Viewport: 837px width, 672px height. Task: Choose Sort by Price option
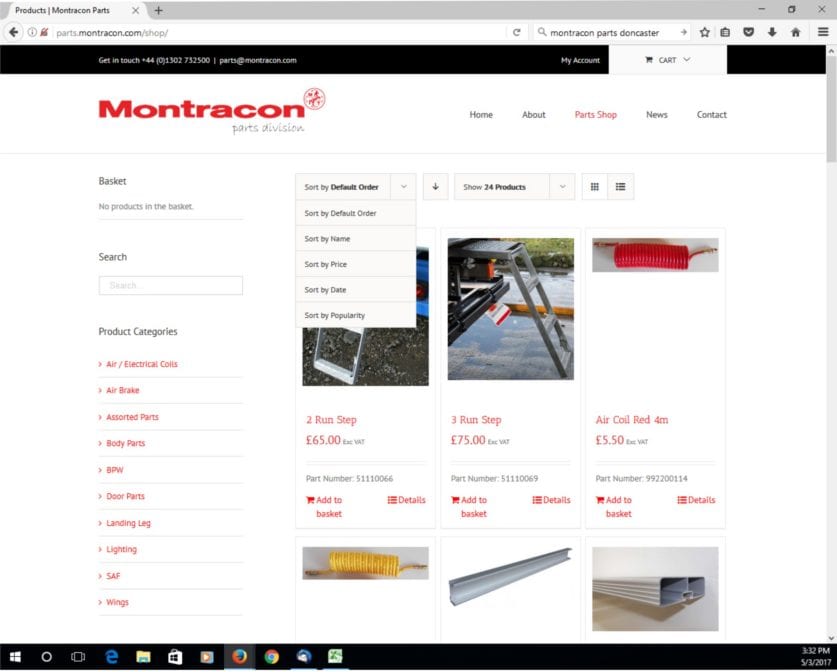[356, 264]
